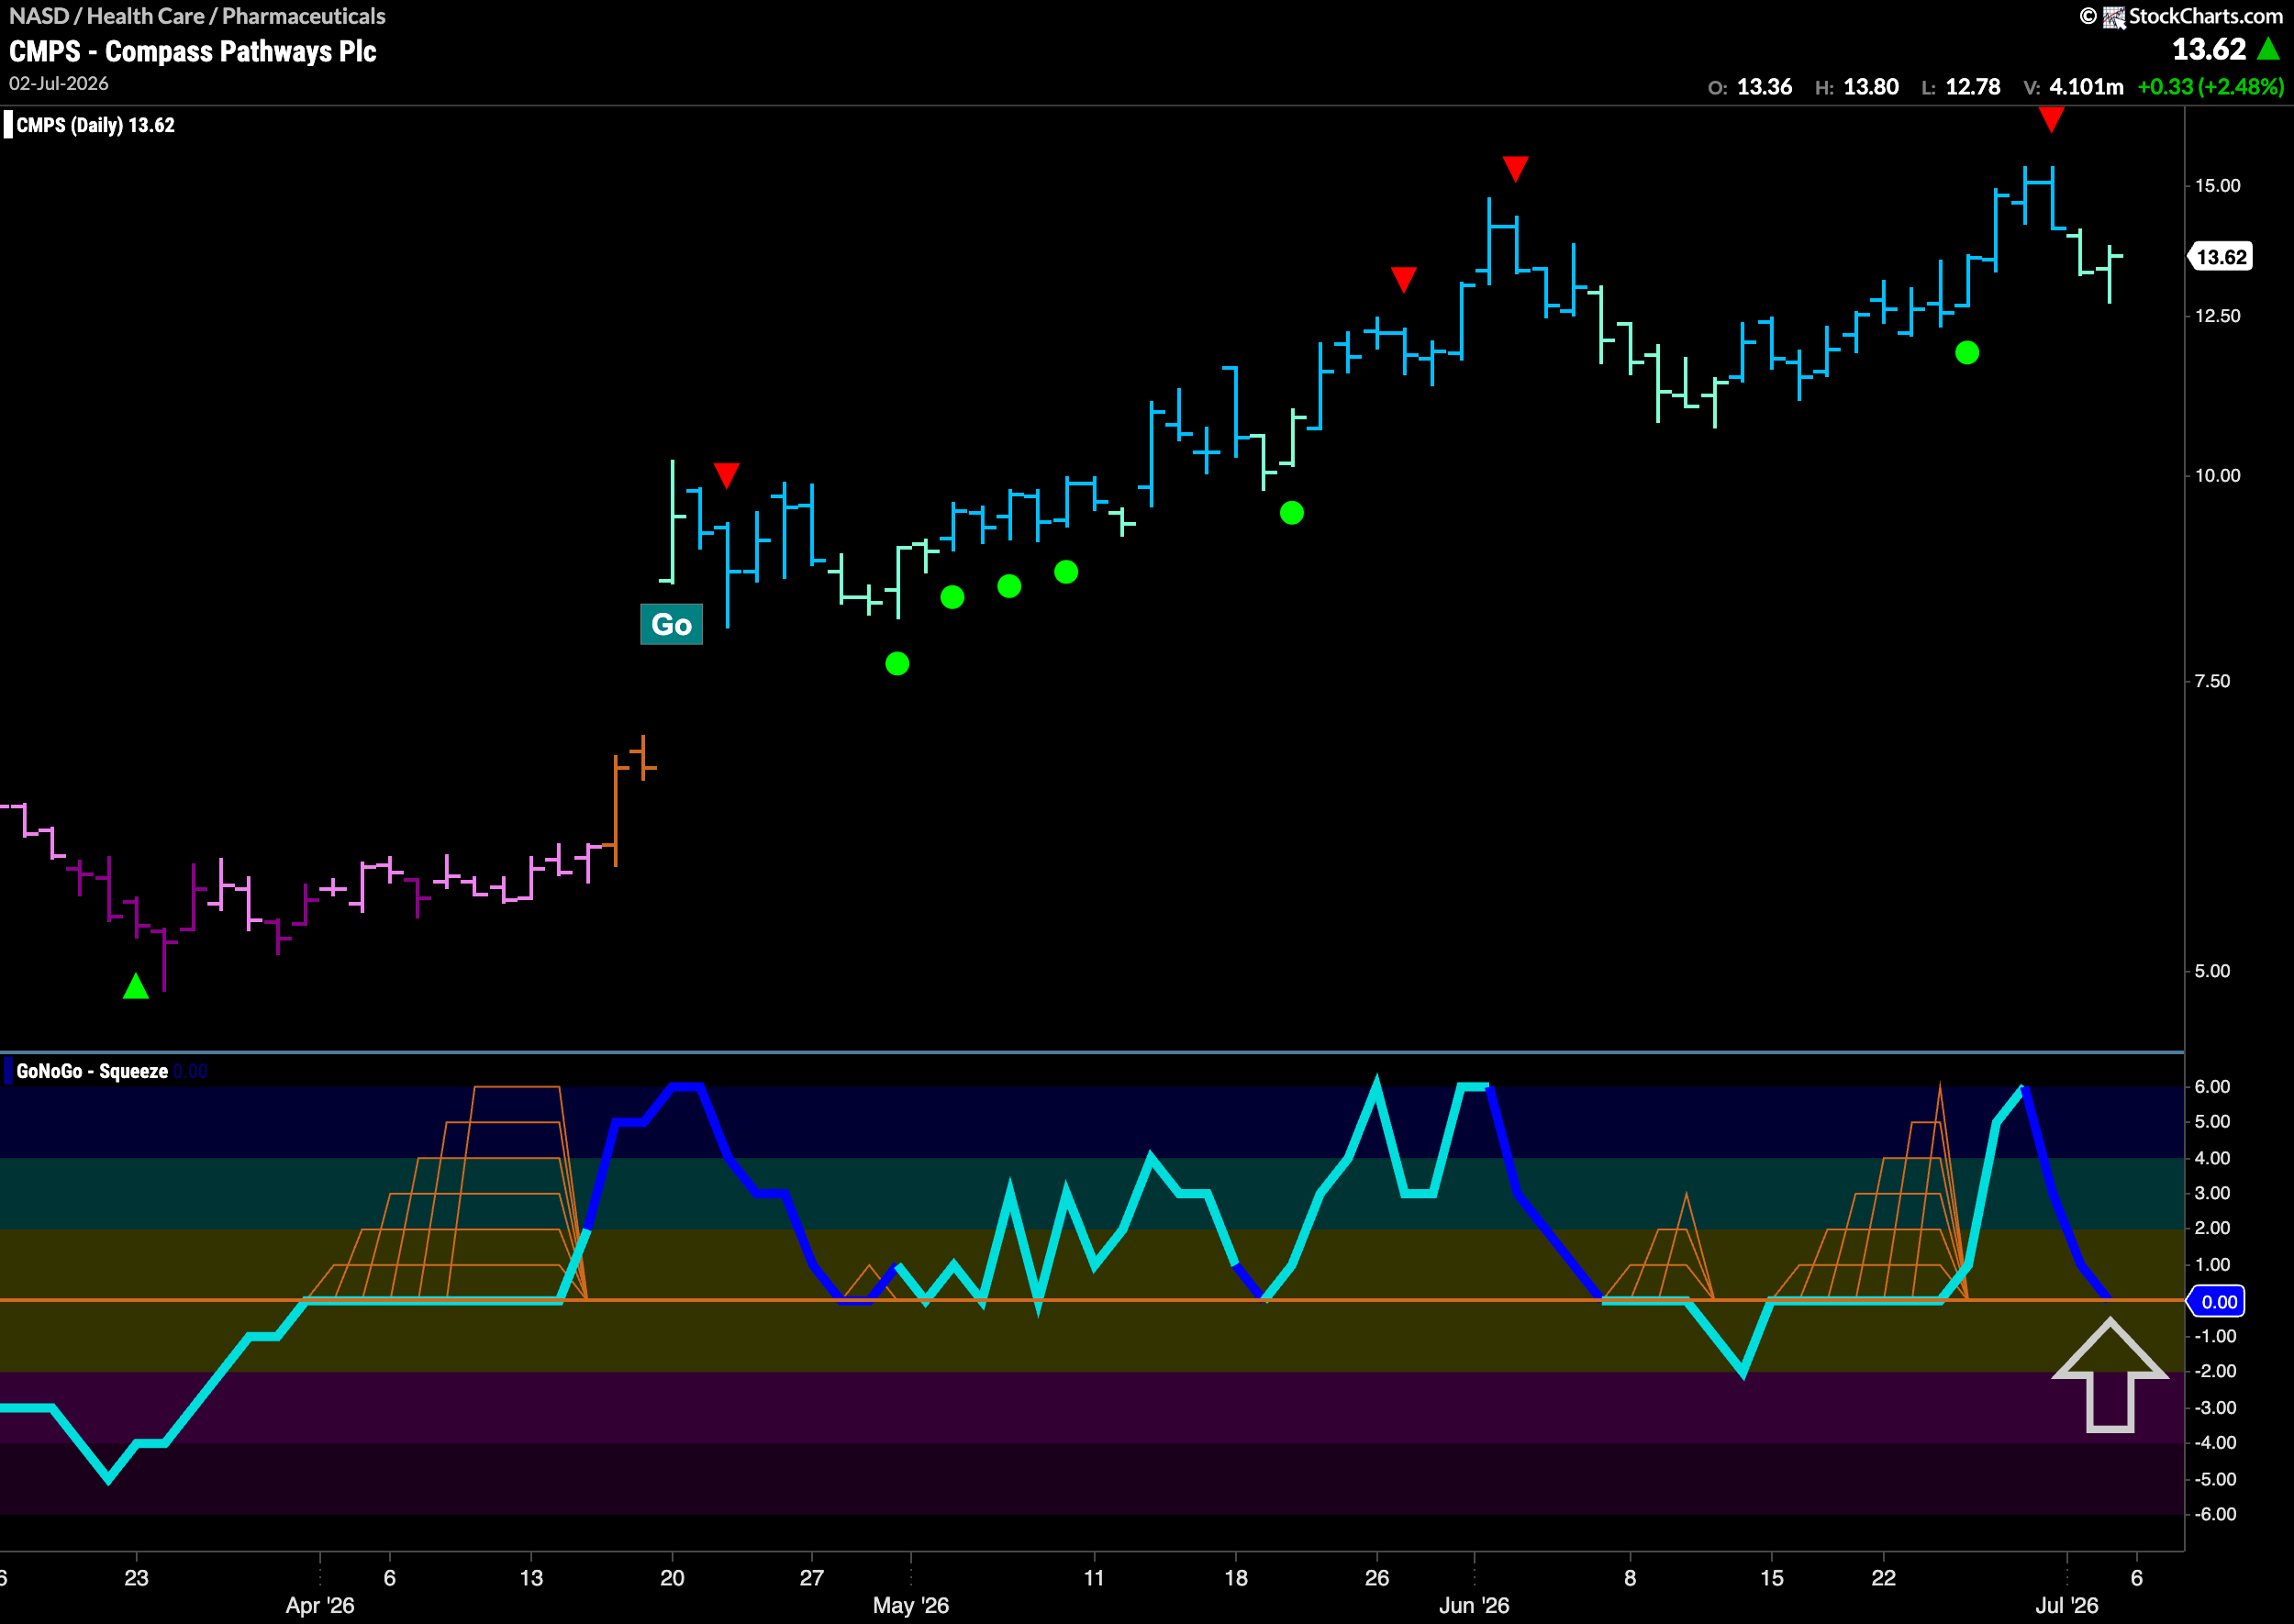
Task: Click the GoNoGo - Squeeze indicator label
Action: pyautogui.click(x=92, y=1071)
